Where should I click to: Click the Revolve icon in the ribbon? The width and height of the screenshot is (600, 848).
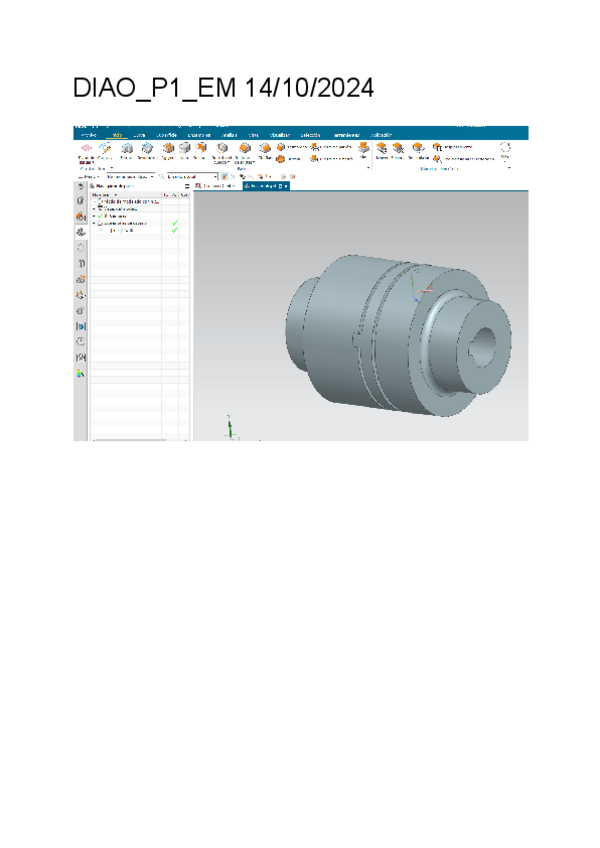click(x=147, y=149)
